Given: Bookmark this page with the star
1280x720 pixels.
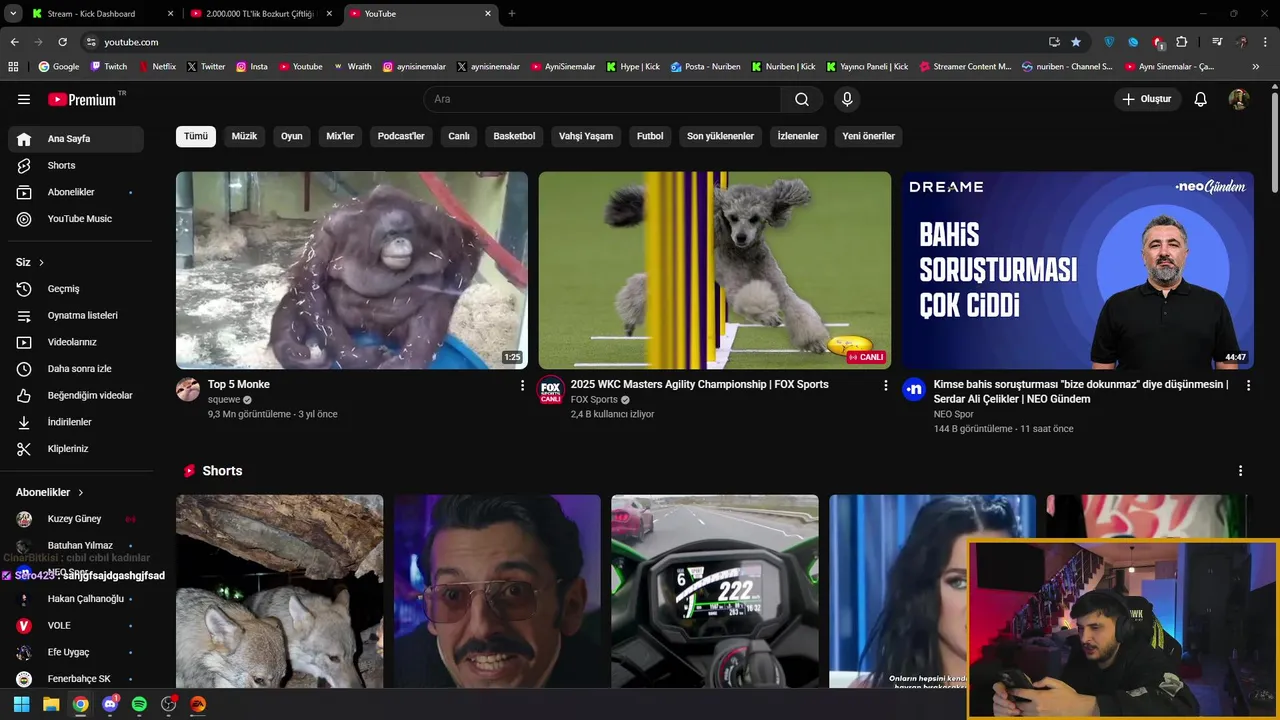Looking at the screenshot, I should 1076,42.
